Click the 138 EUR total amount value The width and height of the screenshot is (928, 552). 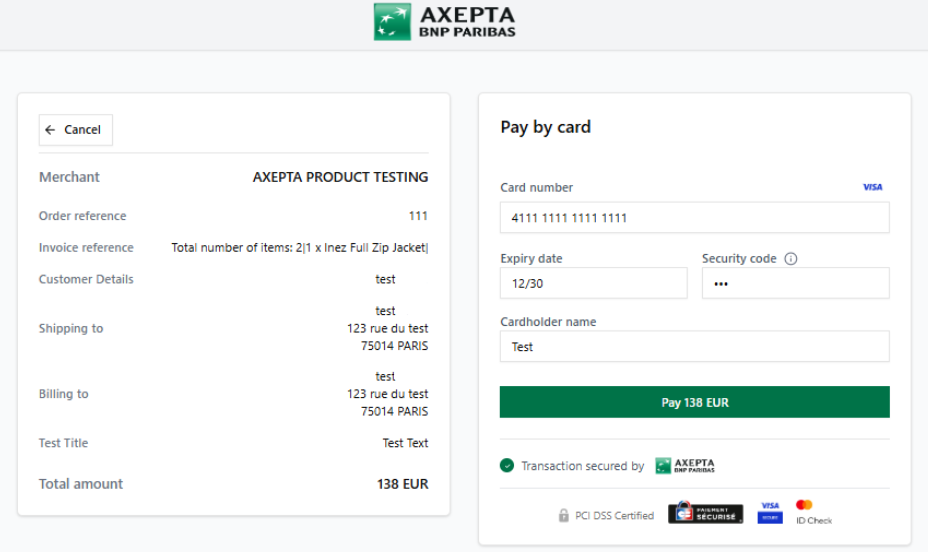402,484
